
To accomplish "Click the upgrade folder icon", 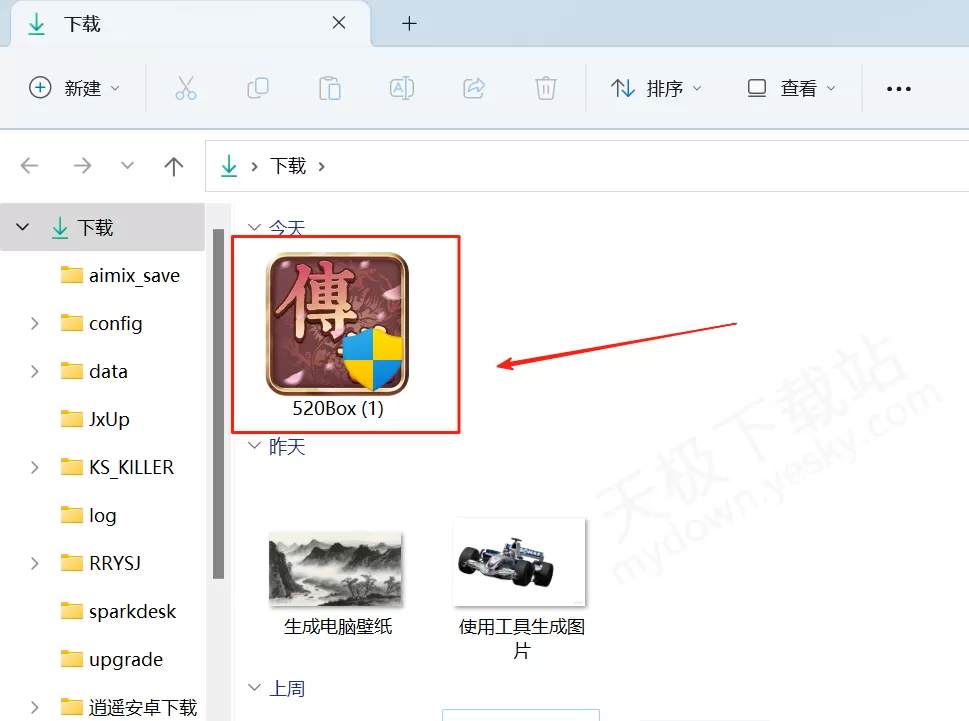I will point(72,659).
